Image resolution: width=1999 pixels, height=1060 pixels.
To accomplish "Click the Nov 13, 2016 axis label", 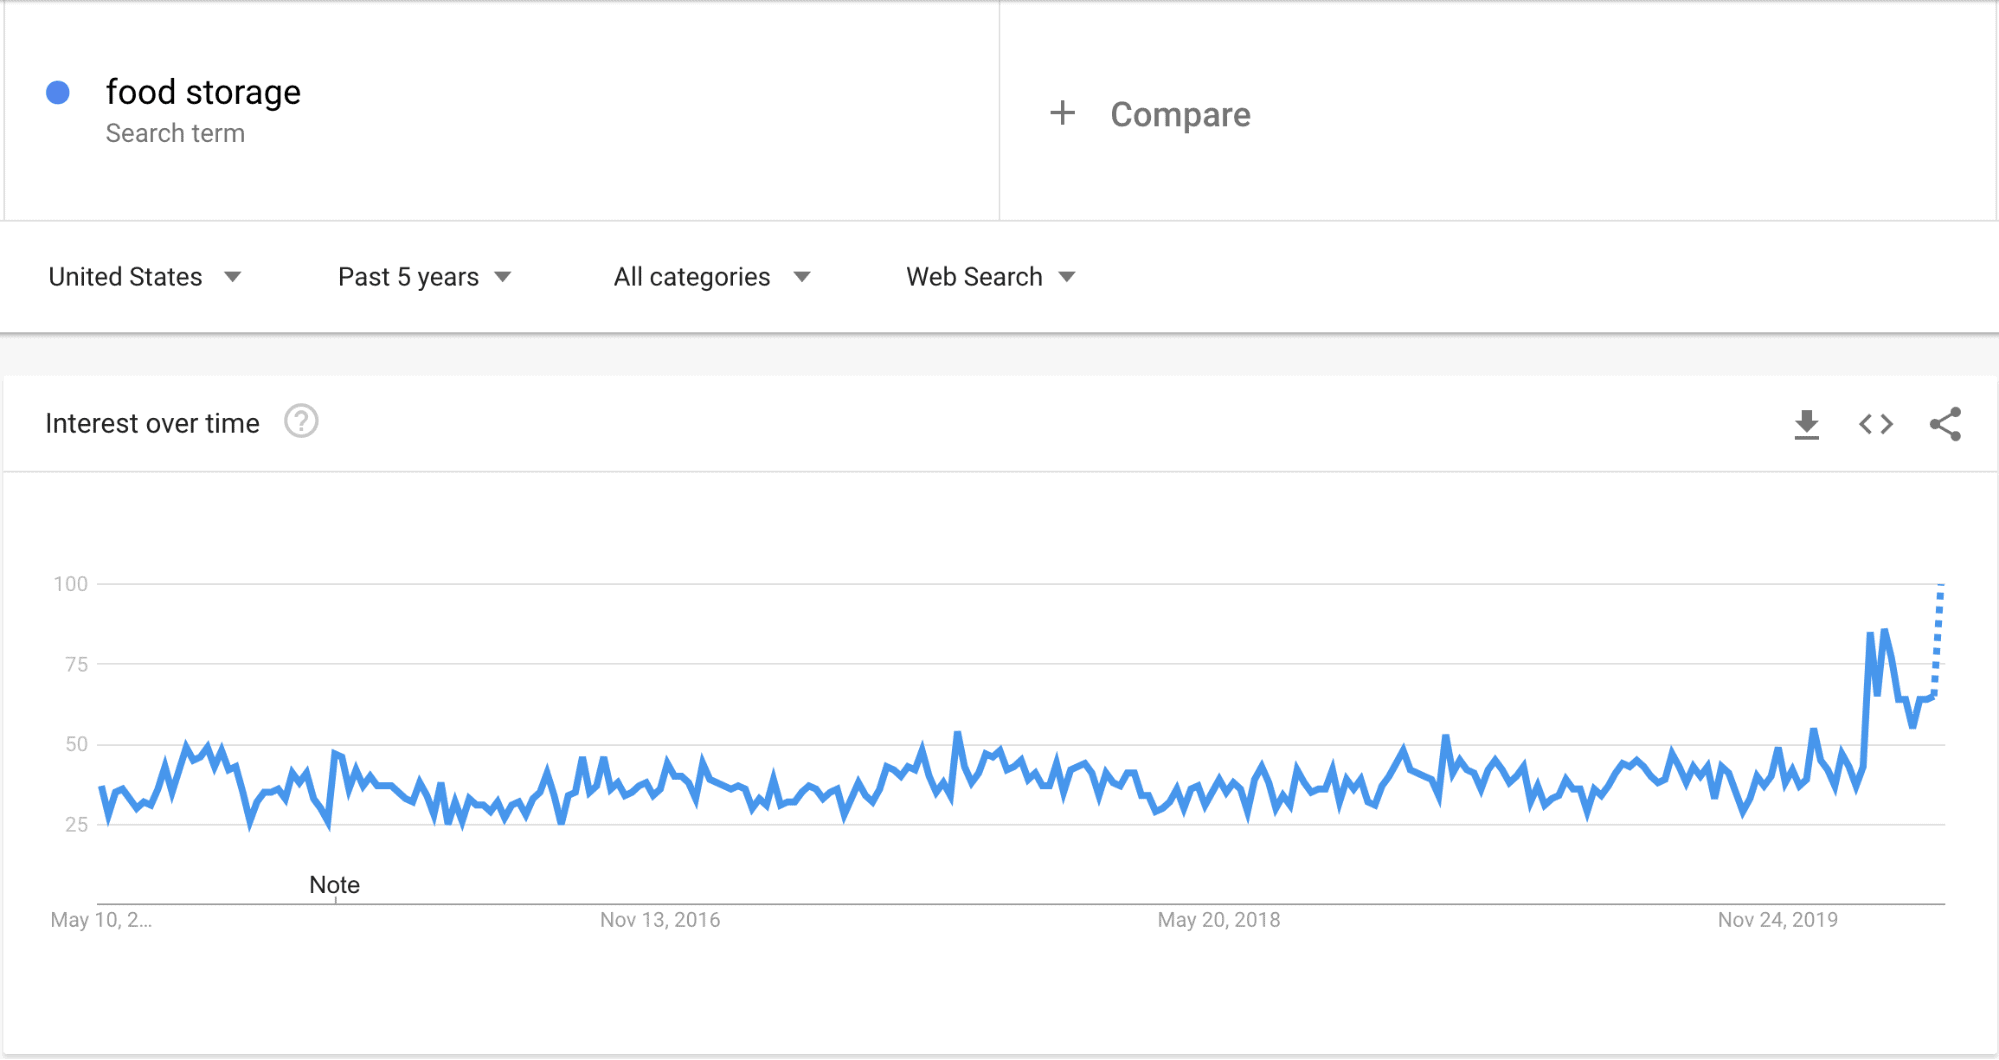I will 660,920.
